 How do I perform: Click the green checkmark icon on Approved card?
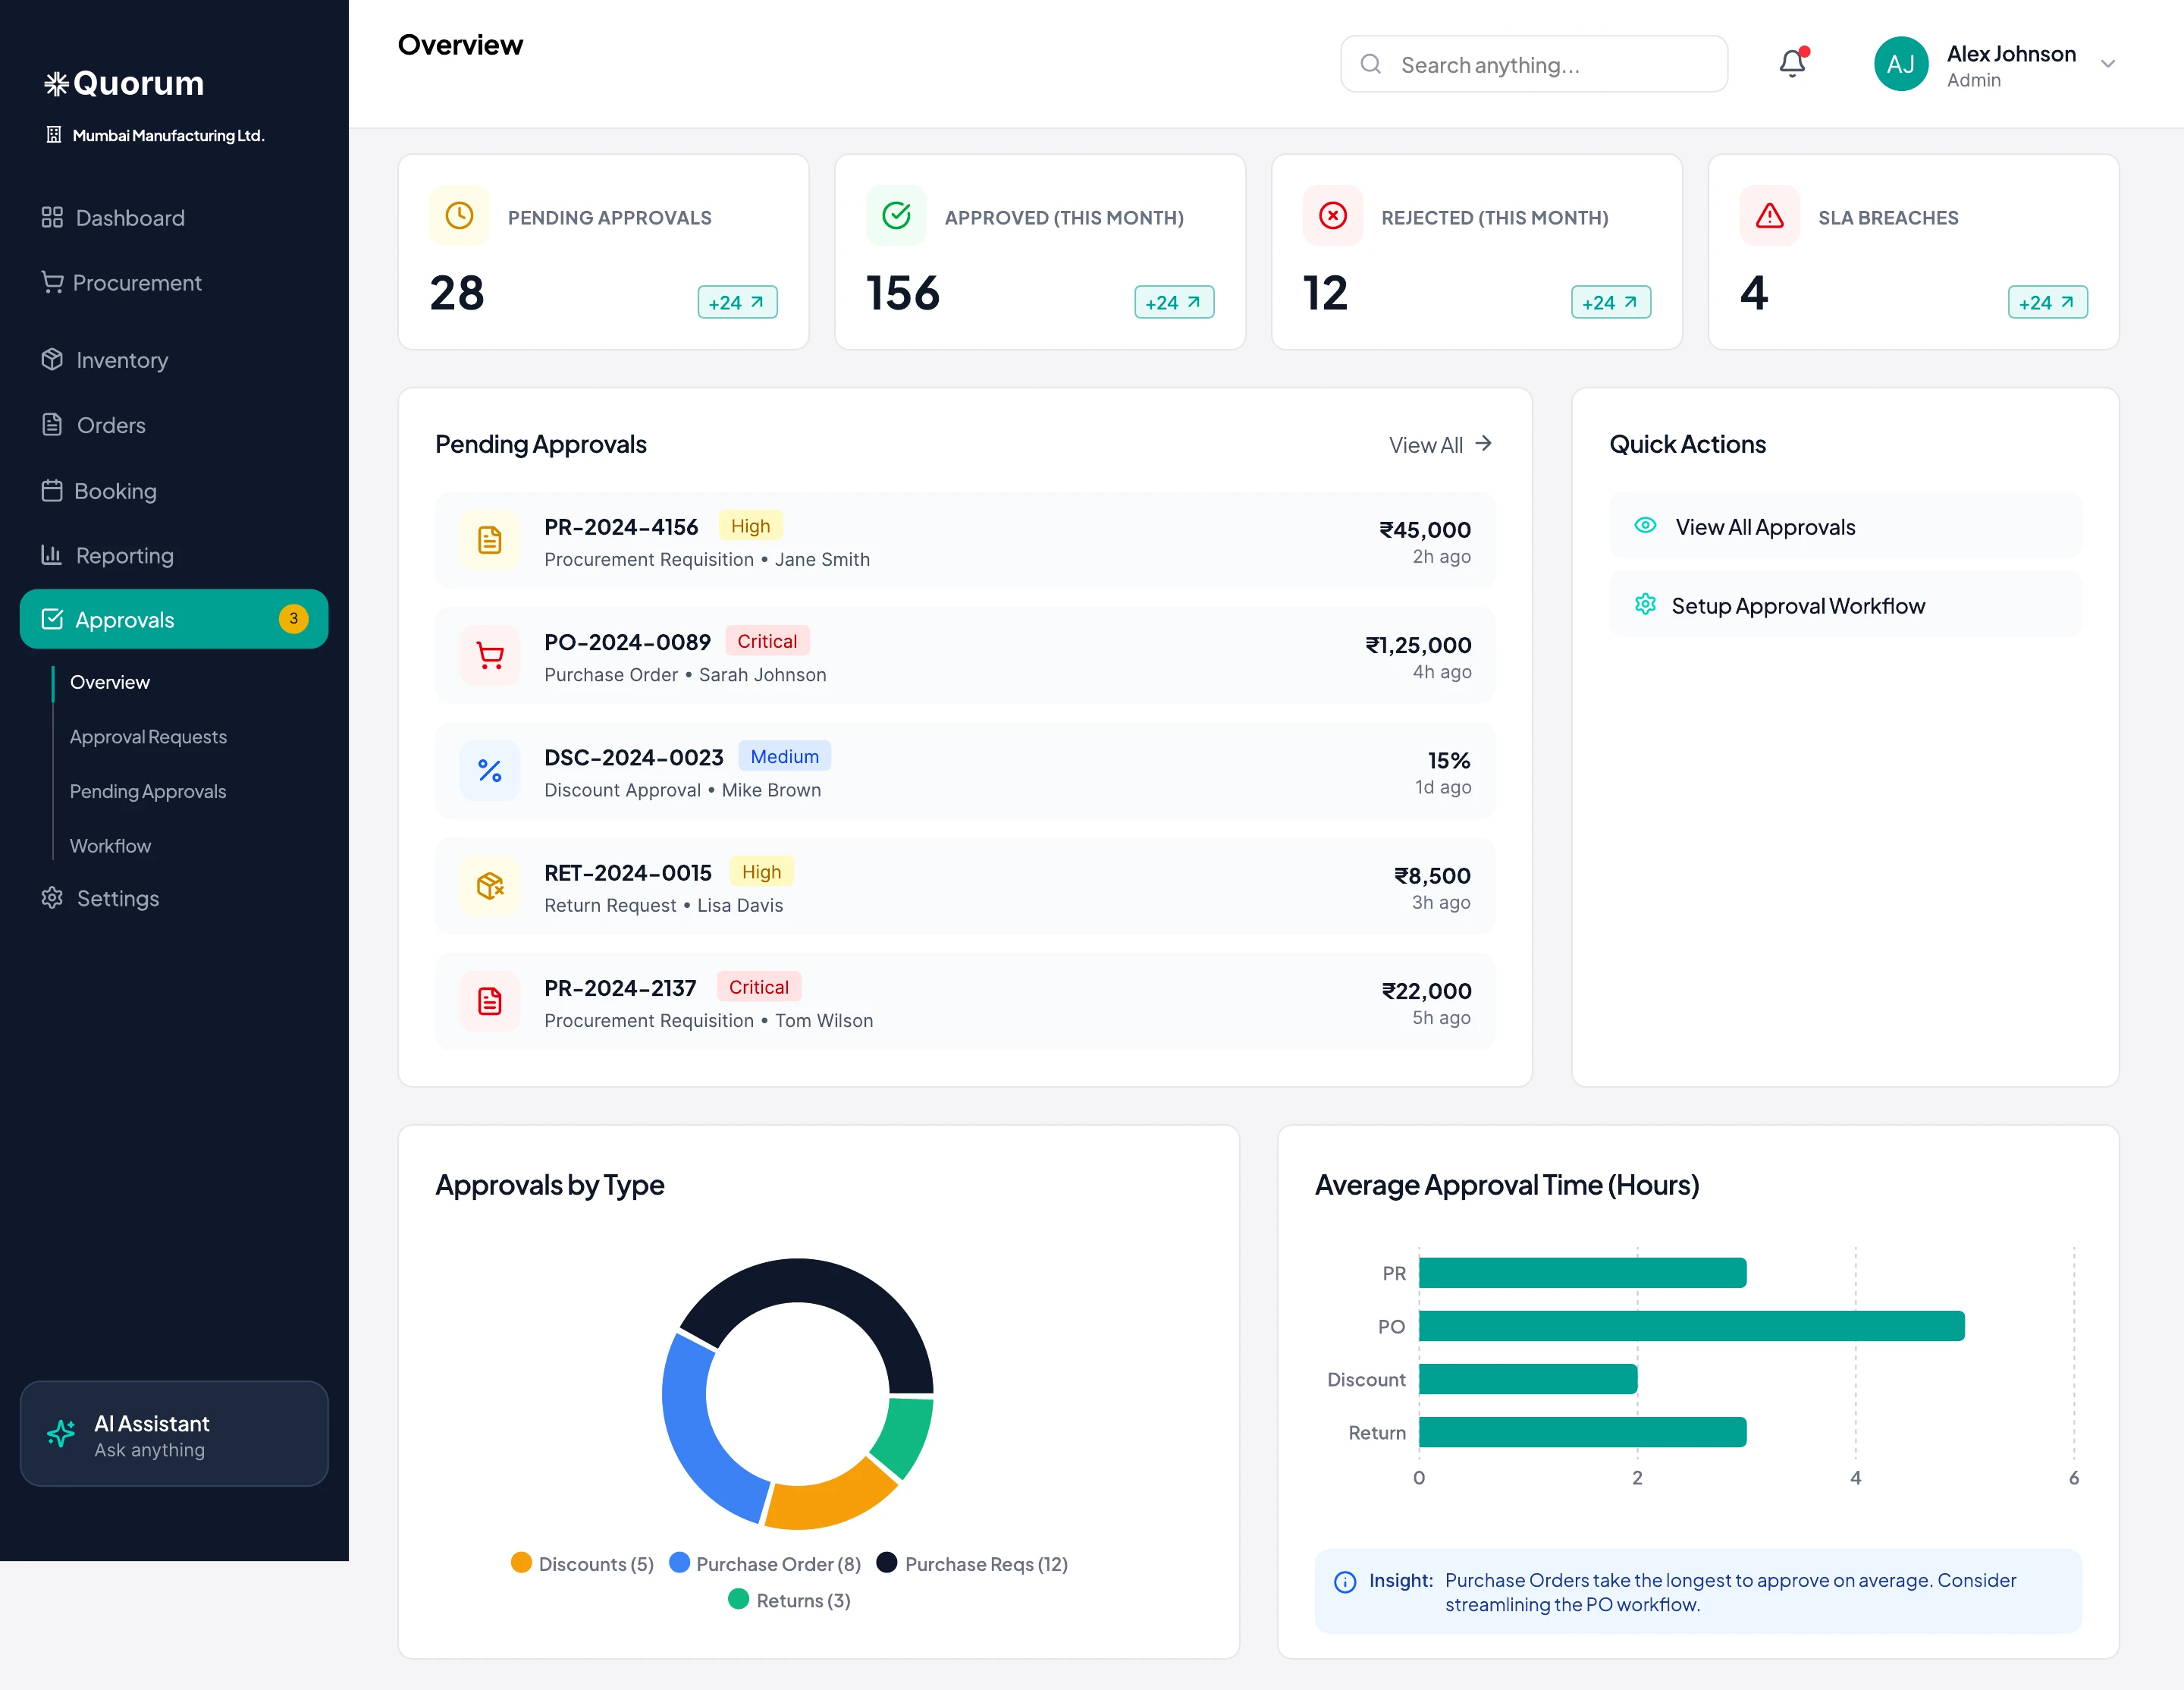896,216
